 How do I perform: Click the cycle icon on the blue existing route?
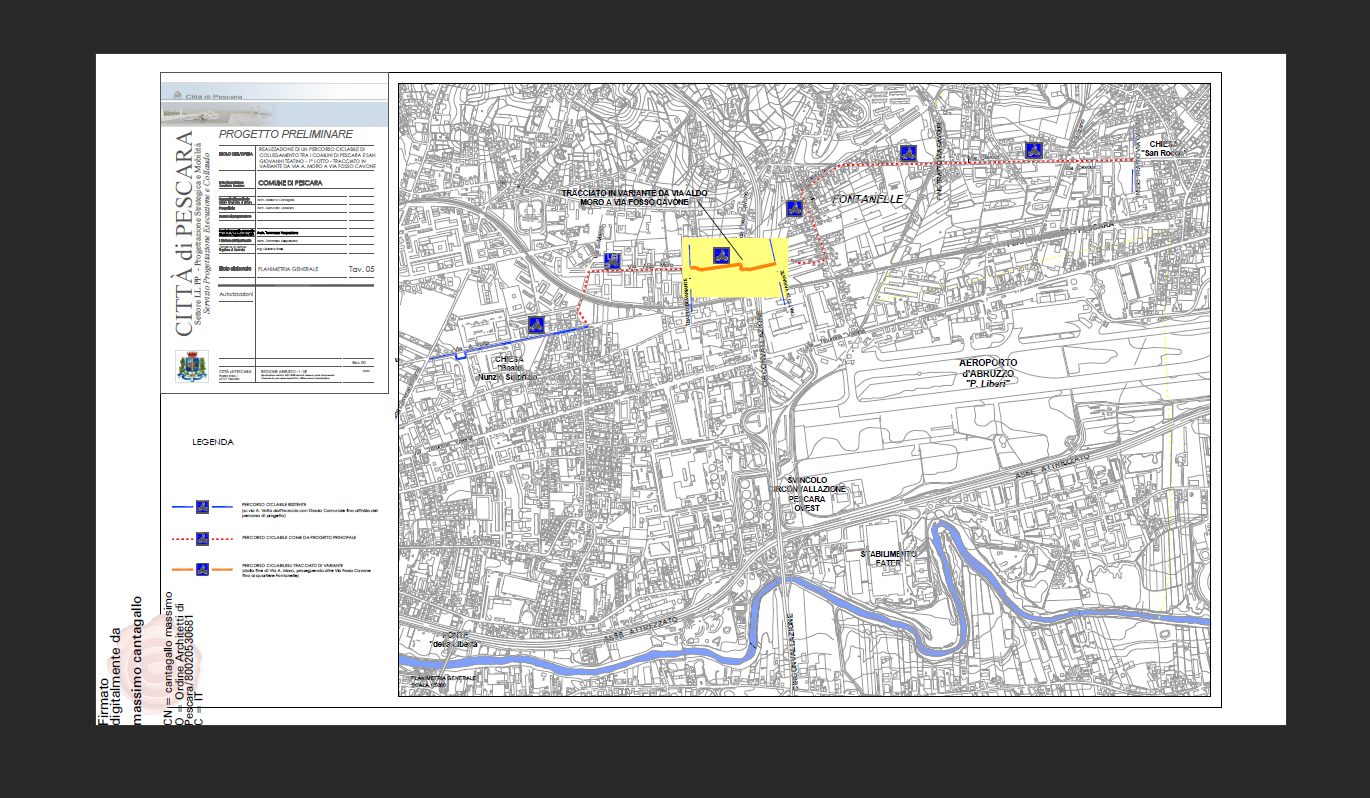[x=536, y=323]
